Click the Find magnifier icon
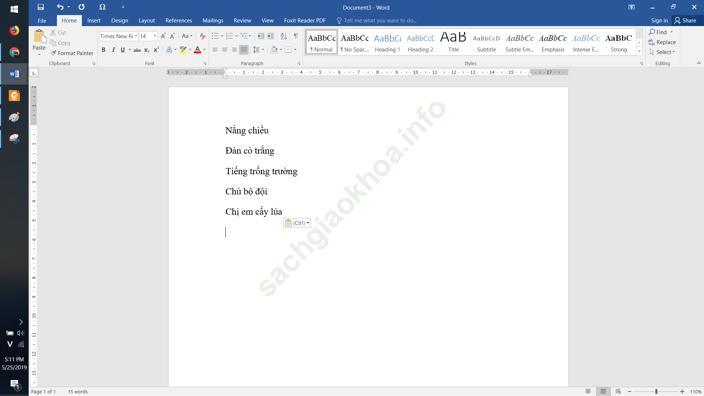This screenshot has width=704, height=396. click(x=652, y=32)
